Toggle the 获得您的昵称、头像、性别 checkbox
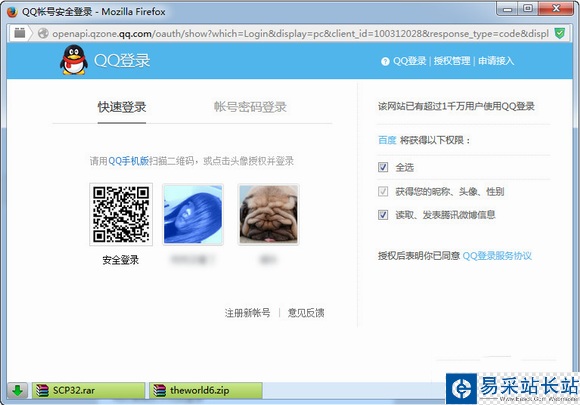This screenshot has width=580, height=405. pyautogui.click(x=383, y=191)
